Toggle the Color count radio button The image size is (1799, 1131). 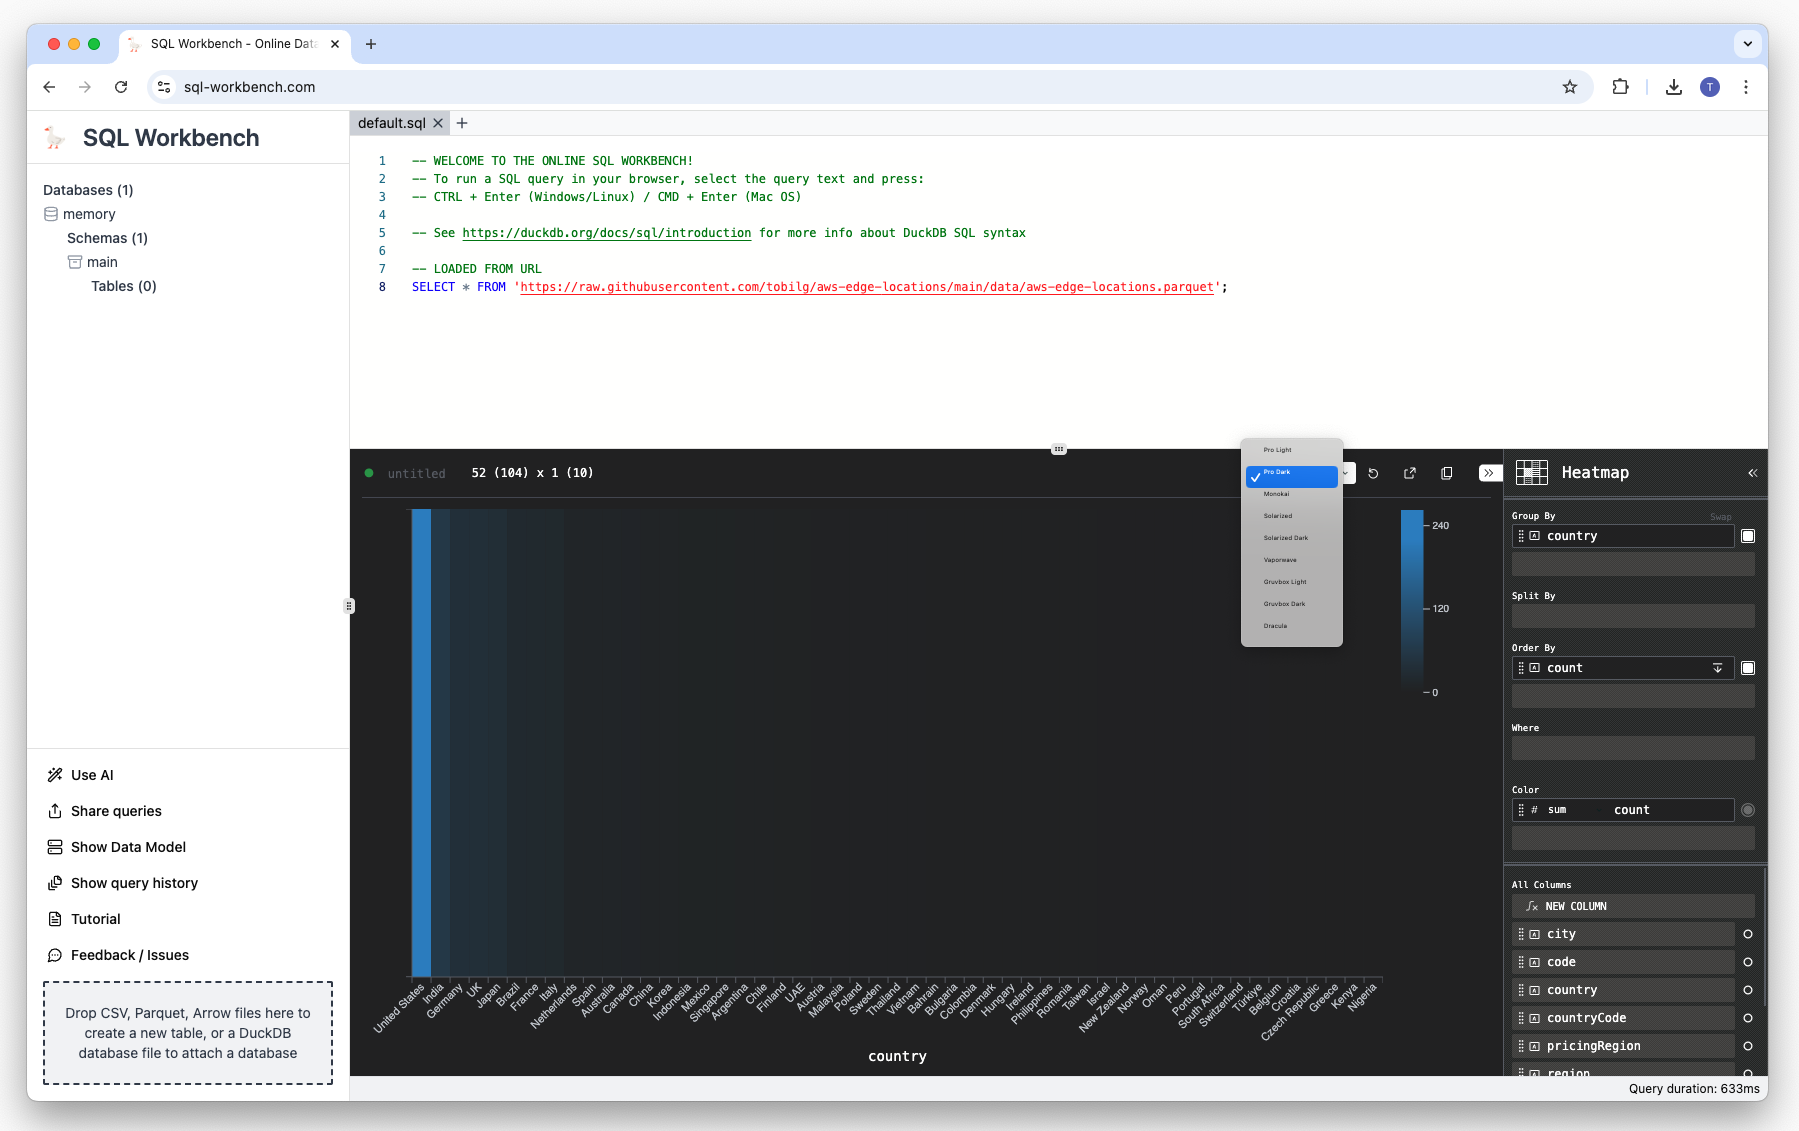pyautogui.click(x=1748, y=810)
